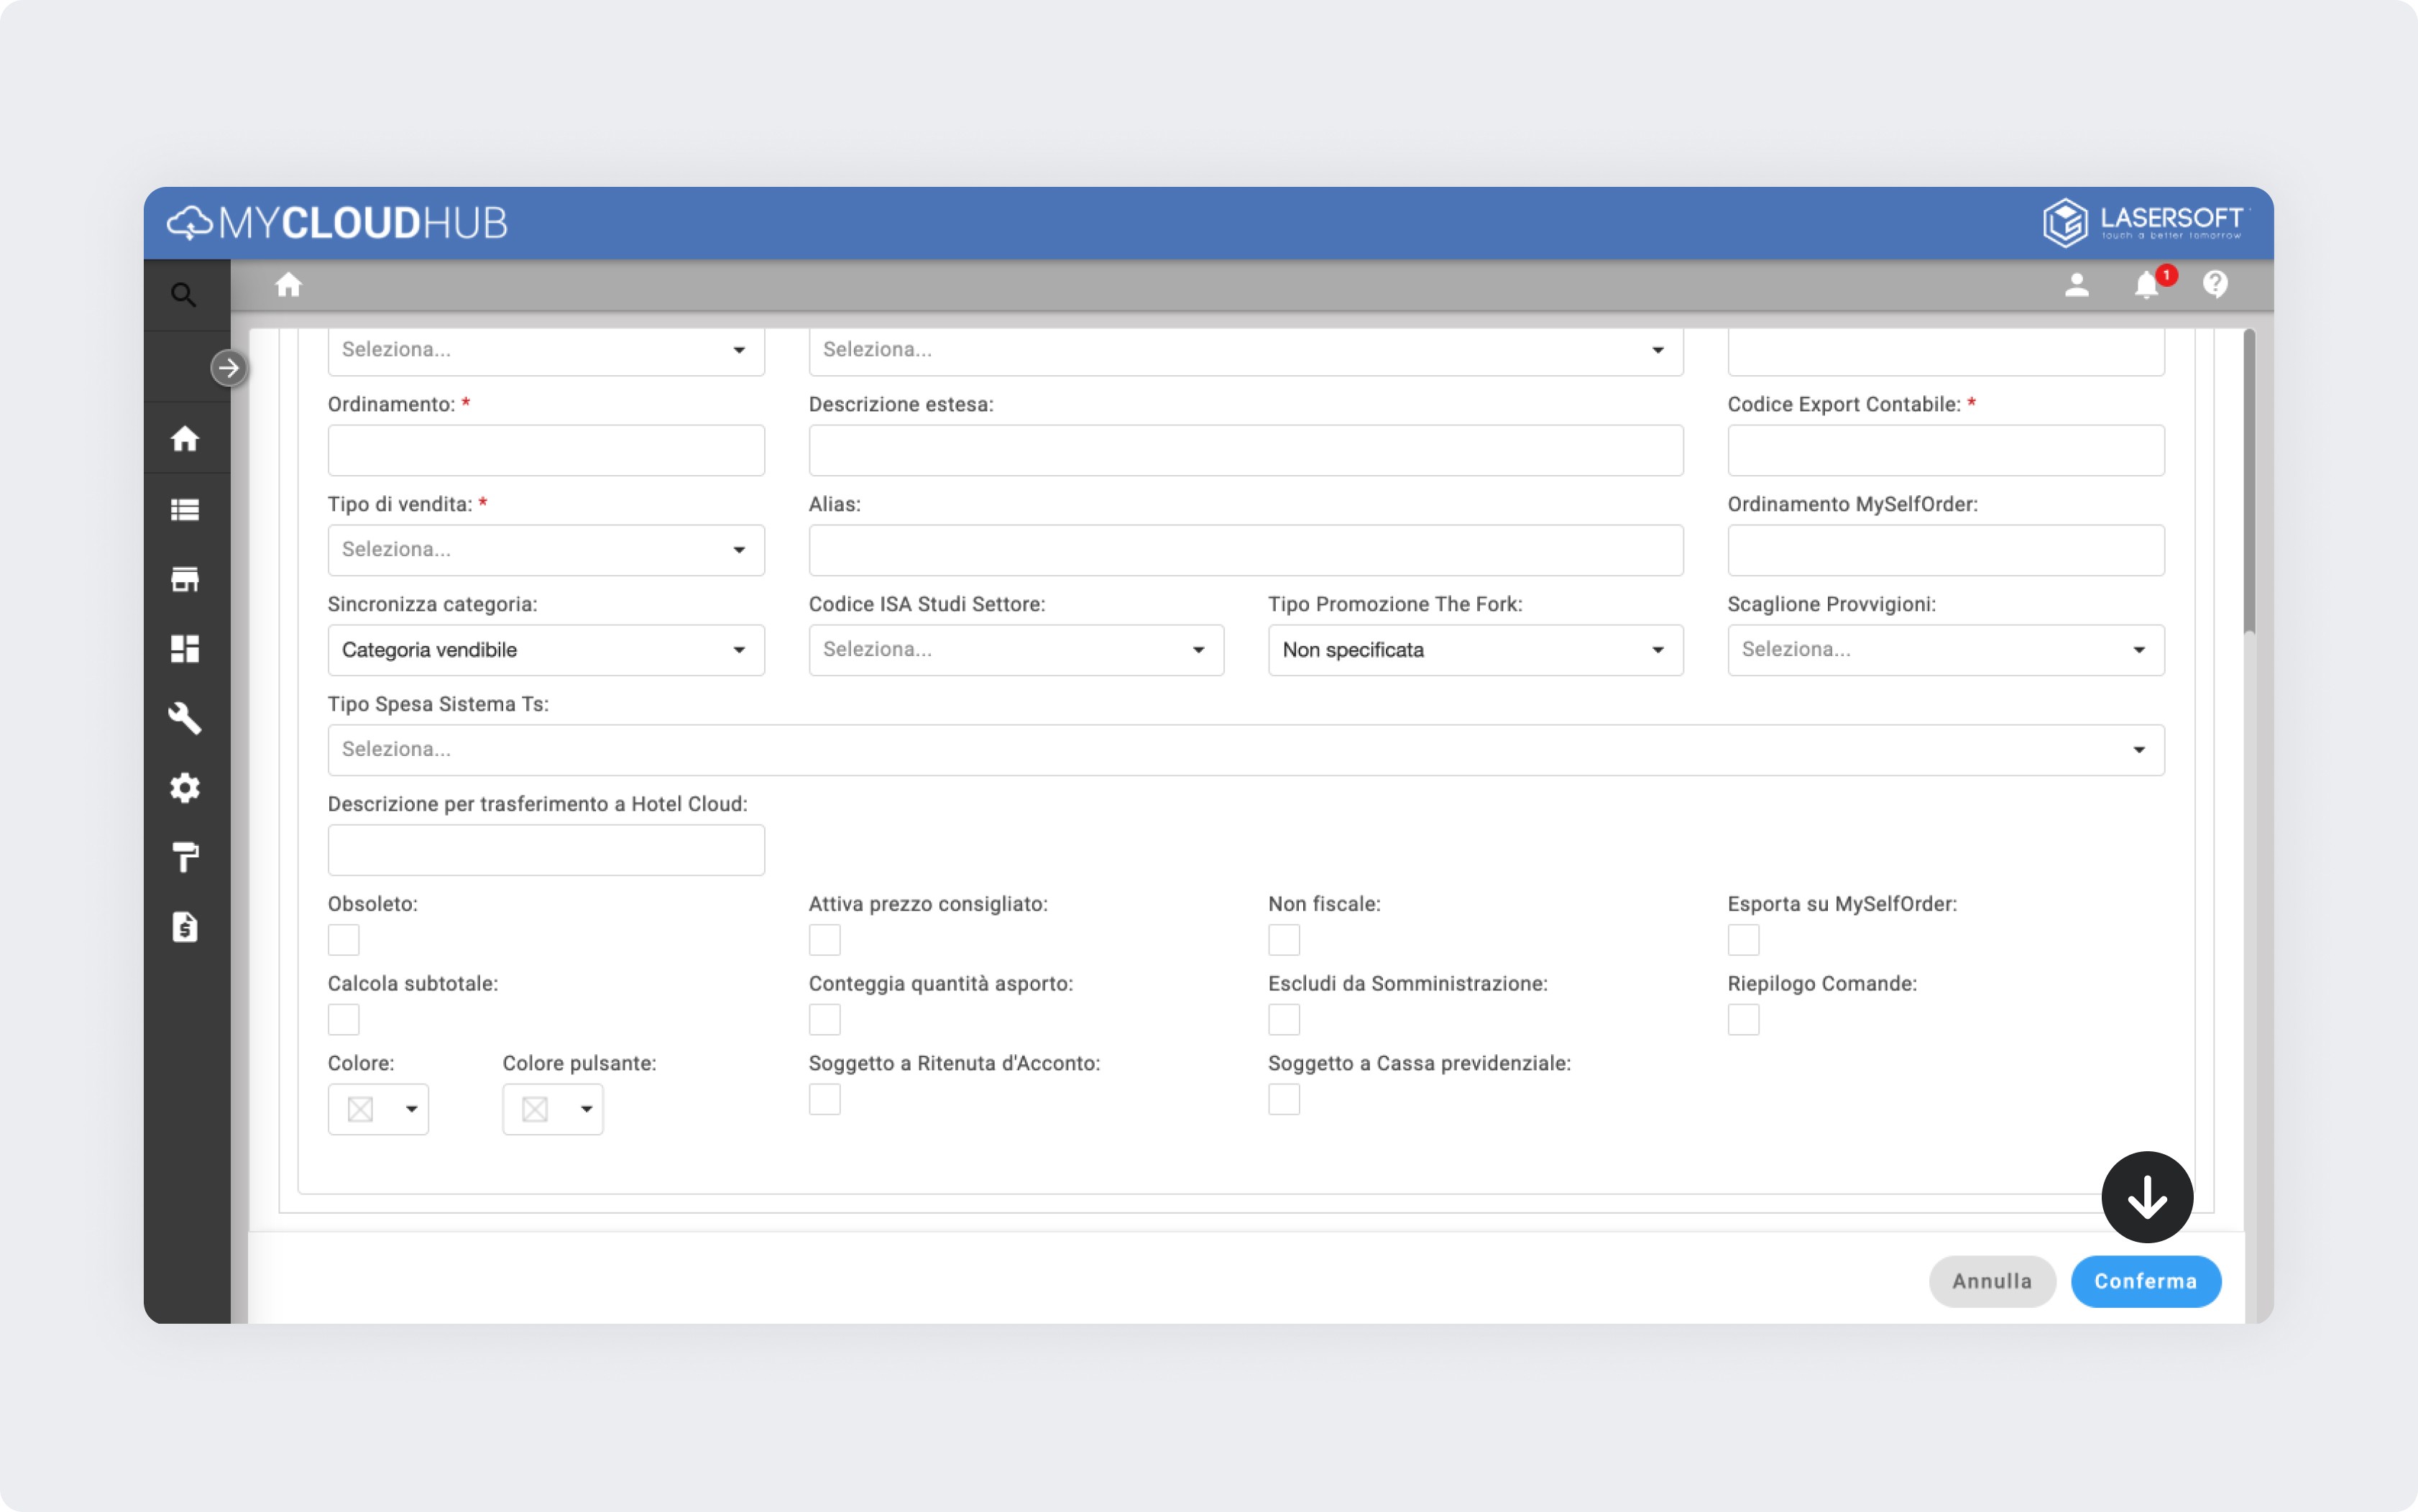Open the wrench tools sidebar icon
Image resolution: width=2418 pixels, height=1512 pixels.
[185, 718]
